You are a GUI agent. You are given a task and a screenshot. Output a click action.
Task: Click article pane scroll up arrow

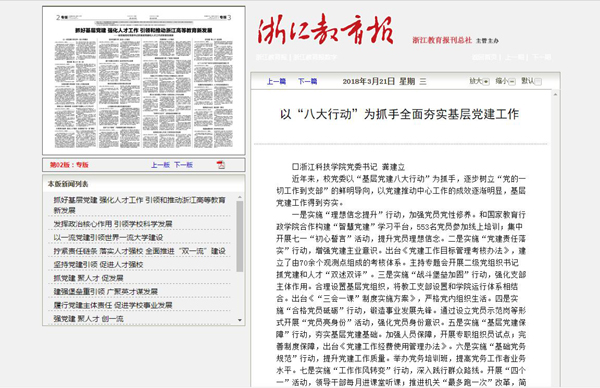point(555,94)
